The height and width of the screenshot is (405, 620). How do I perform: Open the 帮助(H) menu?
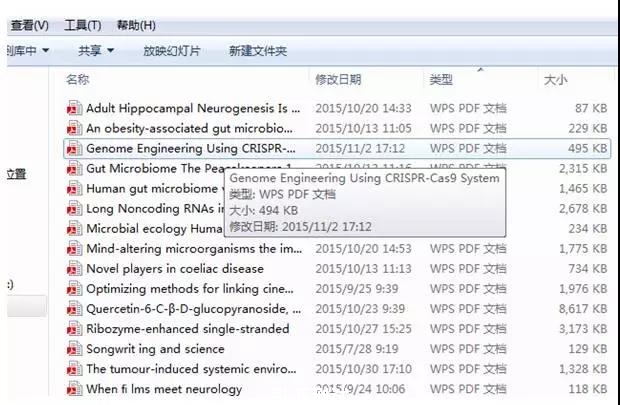click(x=136, y=25)
